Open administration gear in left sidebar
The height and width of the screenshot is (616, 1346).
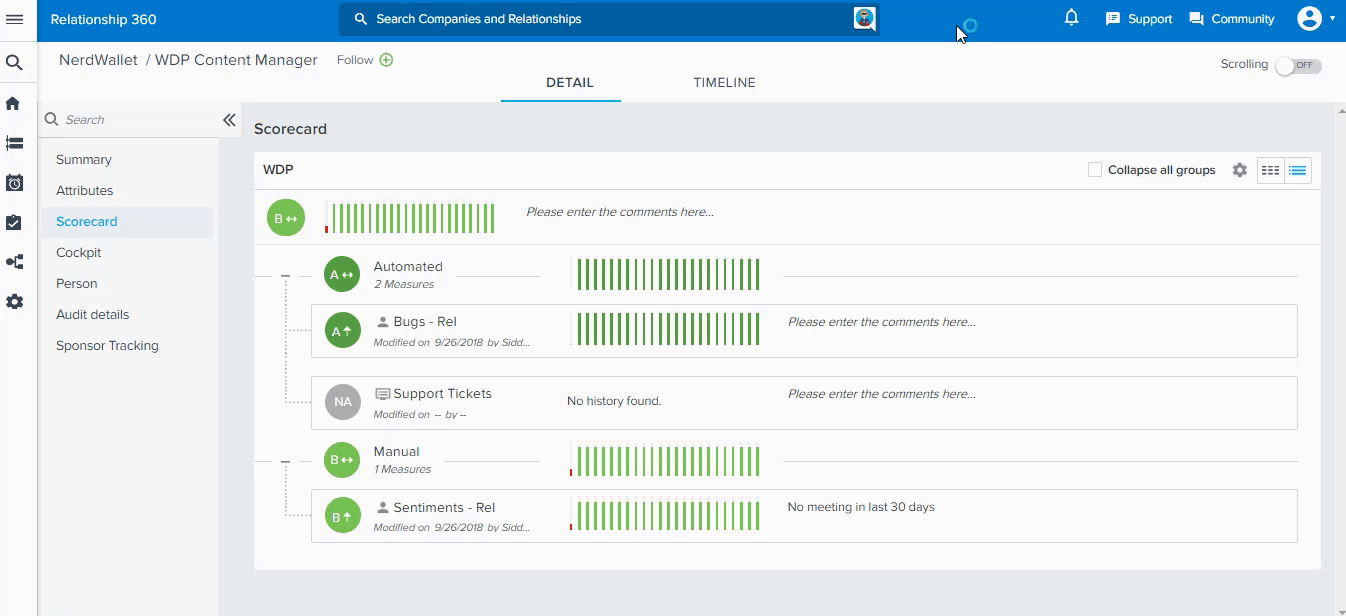coord(14,301)
